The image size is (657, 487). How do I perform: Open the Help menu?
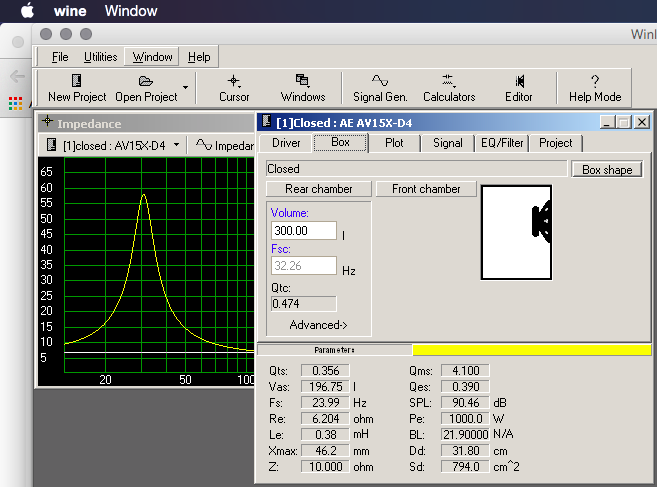199,57
